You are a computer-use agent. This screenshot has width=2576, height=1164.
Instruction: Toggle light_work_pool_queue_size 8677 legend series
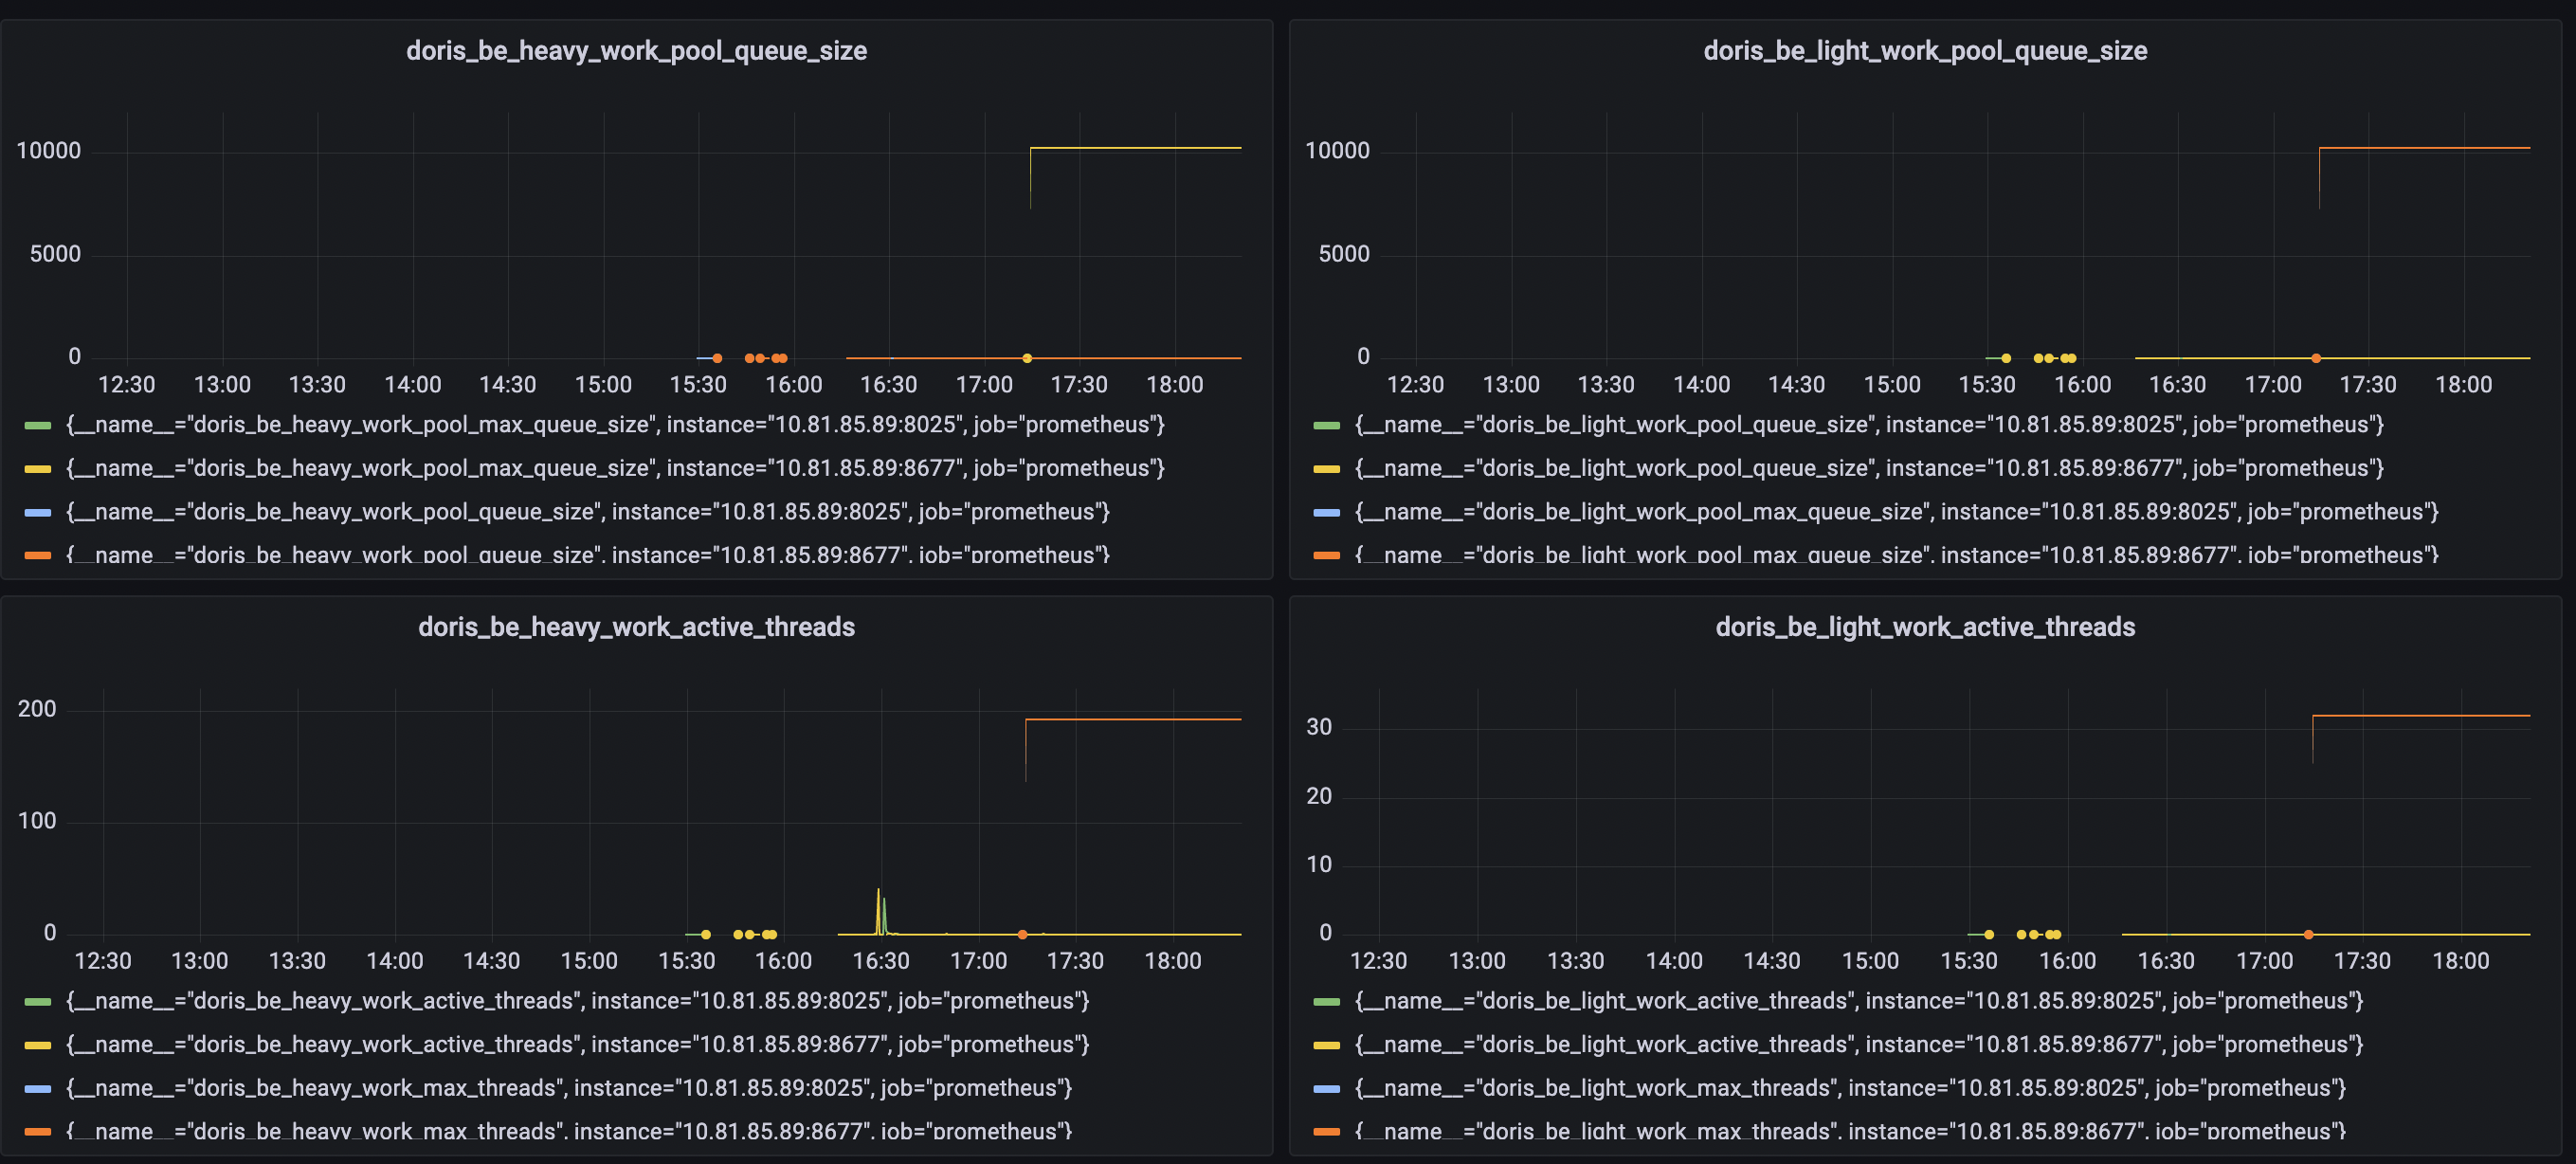tap(1869, 469)
